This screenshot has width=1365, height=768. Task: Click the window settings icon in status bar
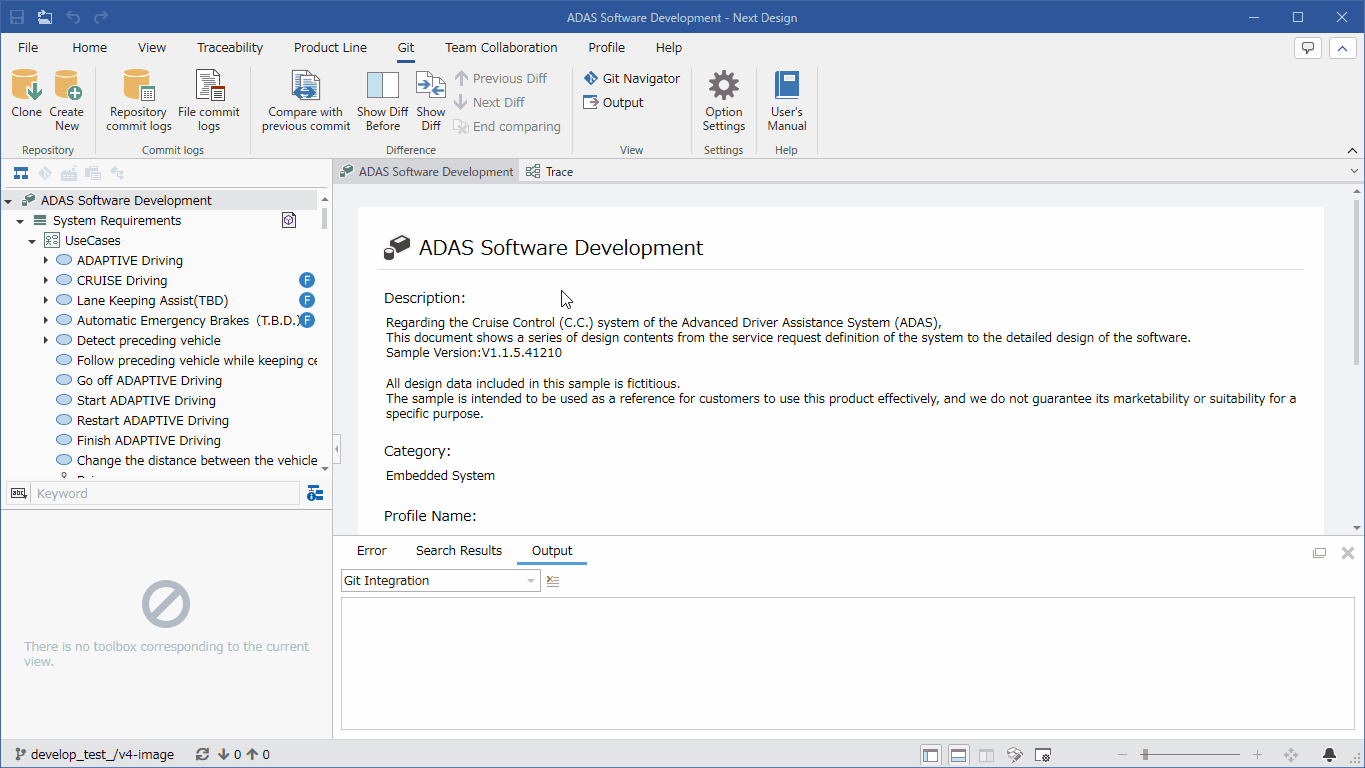1043,755
